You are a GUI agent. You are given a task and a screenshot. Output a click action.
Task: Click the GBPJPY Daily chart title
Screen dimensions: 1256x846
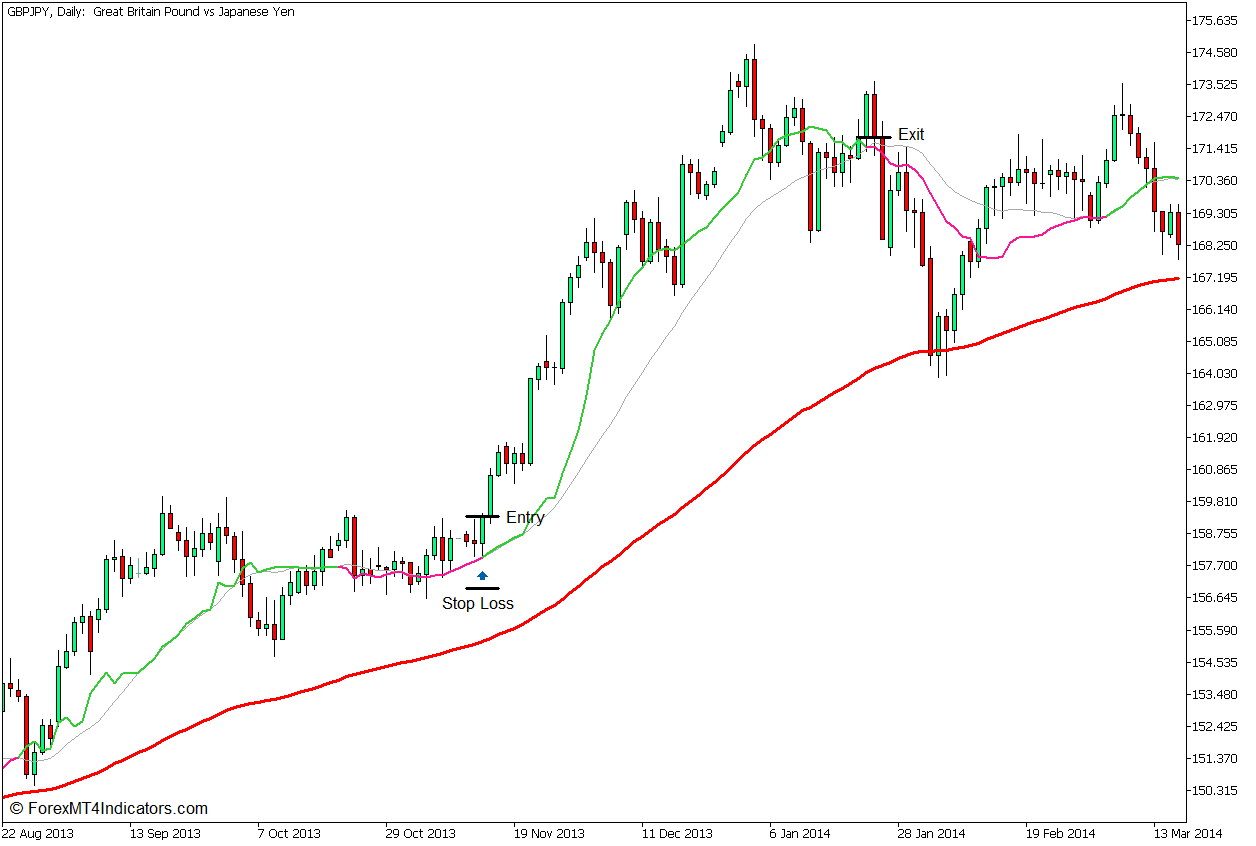(x=150, y=12)
